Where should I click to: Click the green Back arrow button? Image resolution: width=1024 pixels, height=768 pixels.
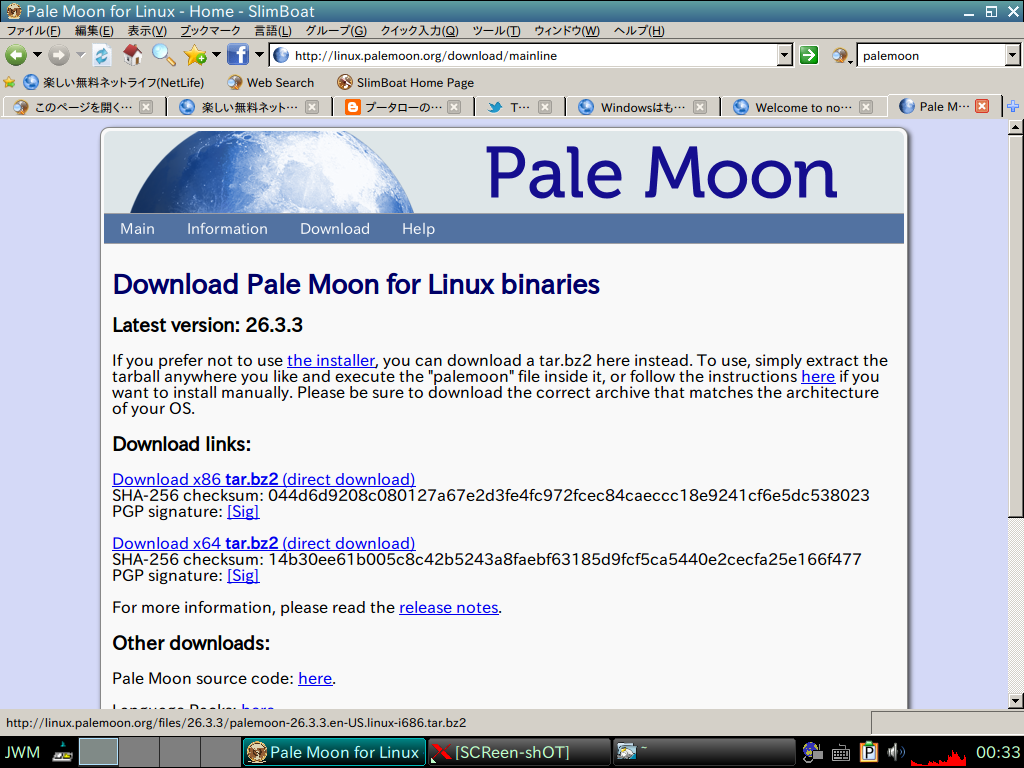click(x=16, y=56)
